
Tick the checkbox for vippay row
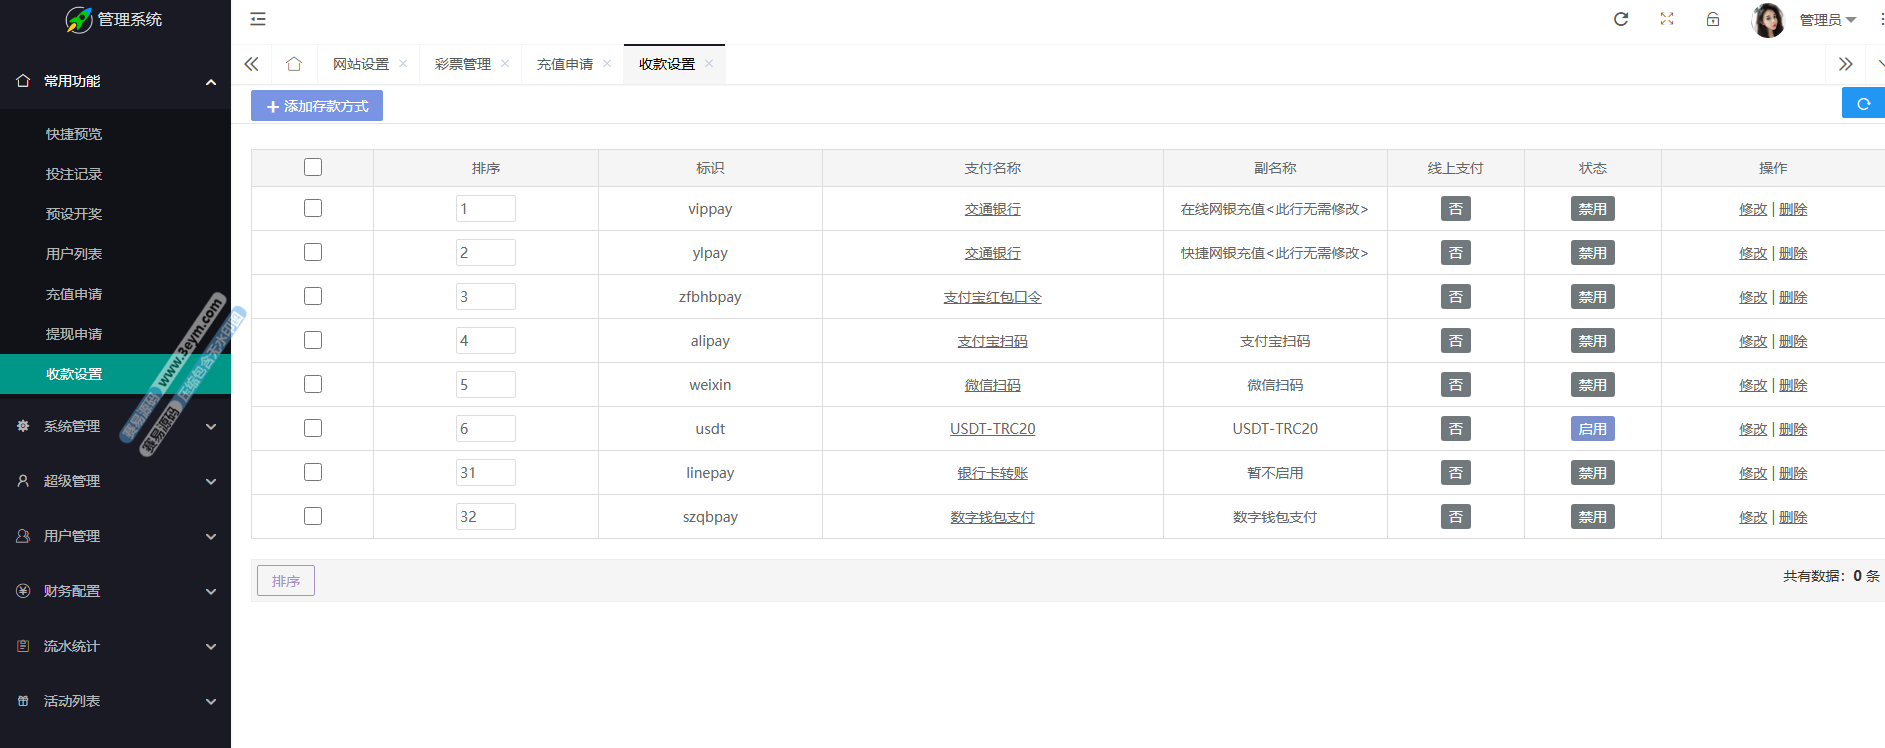313,208
